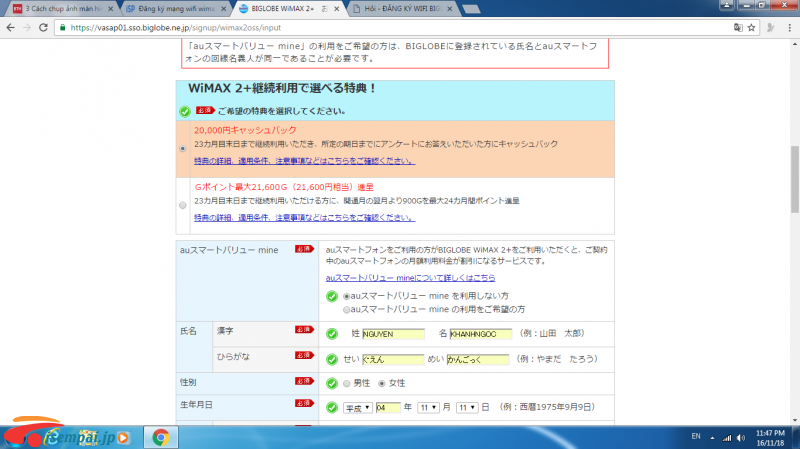800x449 pixels.
Task: Click the secure padlock icon in address bar
Action: 62,28
